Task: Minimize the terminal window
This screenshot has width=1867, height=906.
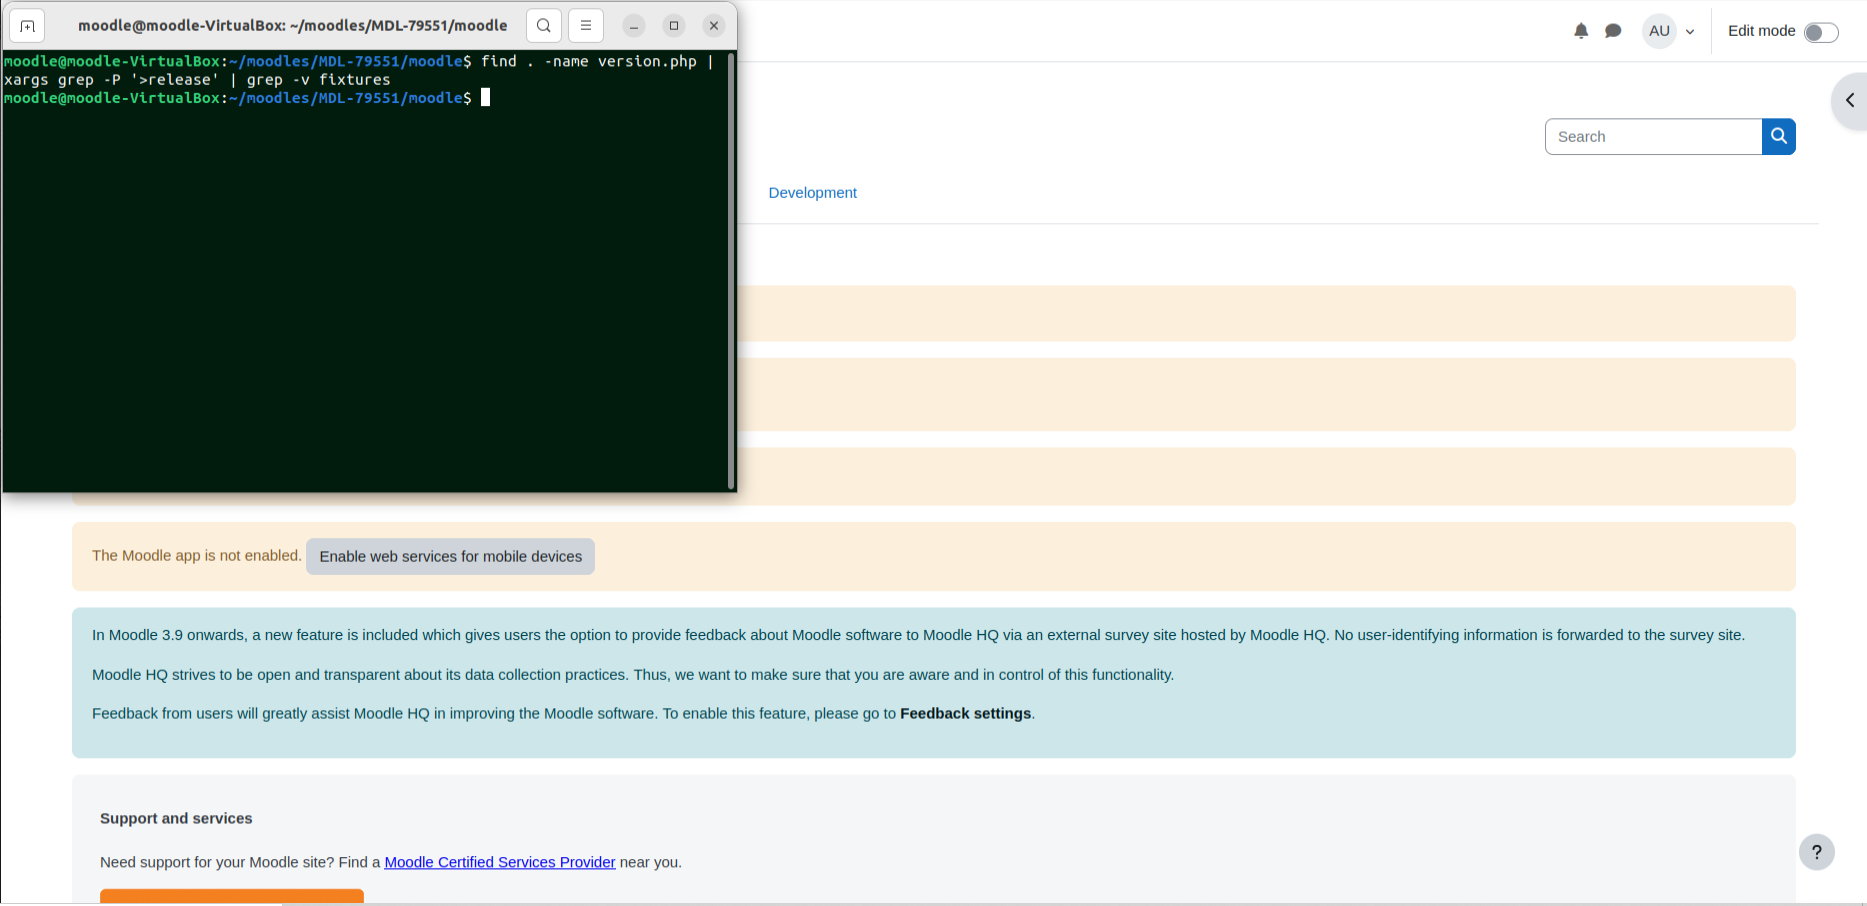Action: pyautogui.click(x=634, y=26)
